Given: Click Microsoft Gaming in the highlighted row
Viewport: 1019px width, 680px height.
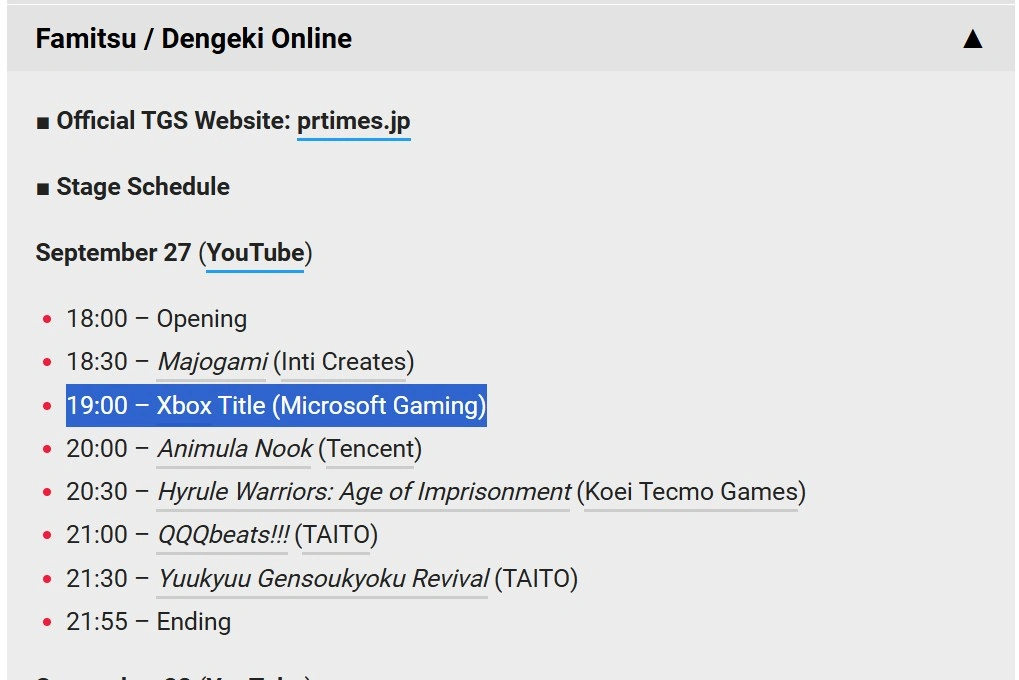Looking at the screenshot, I should [x=382, y=405].
